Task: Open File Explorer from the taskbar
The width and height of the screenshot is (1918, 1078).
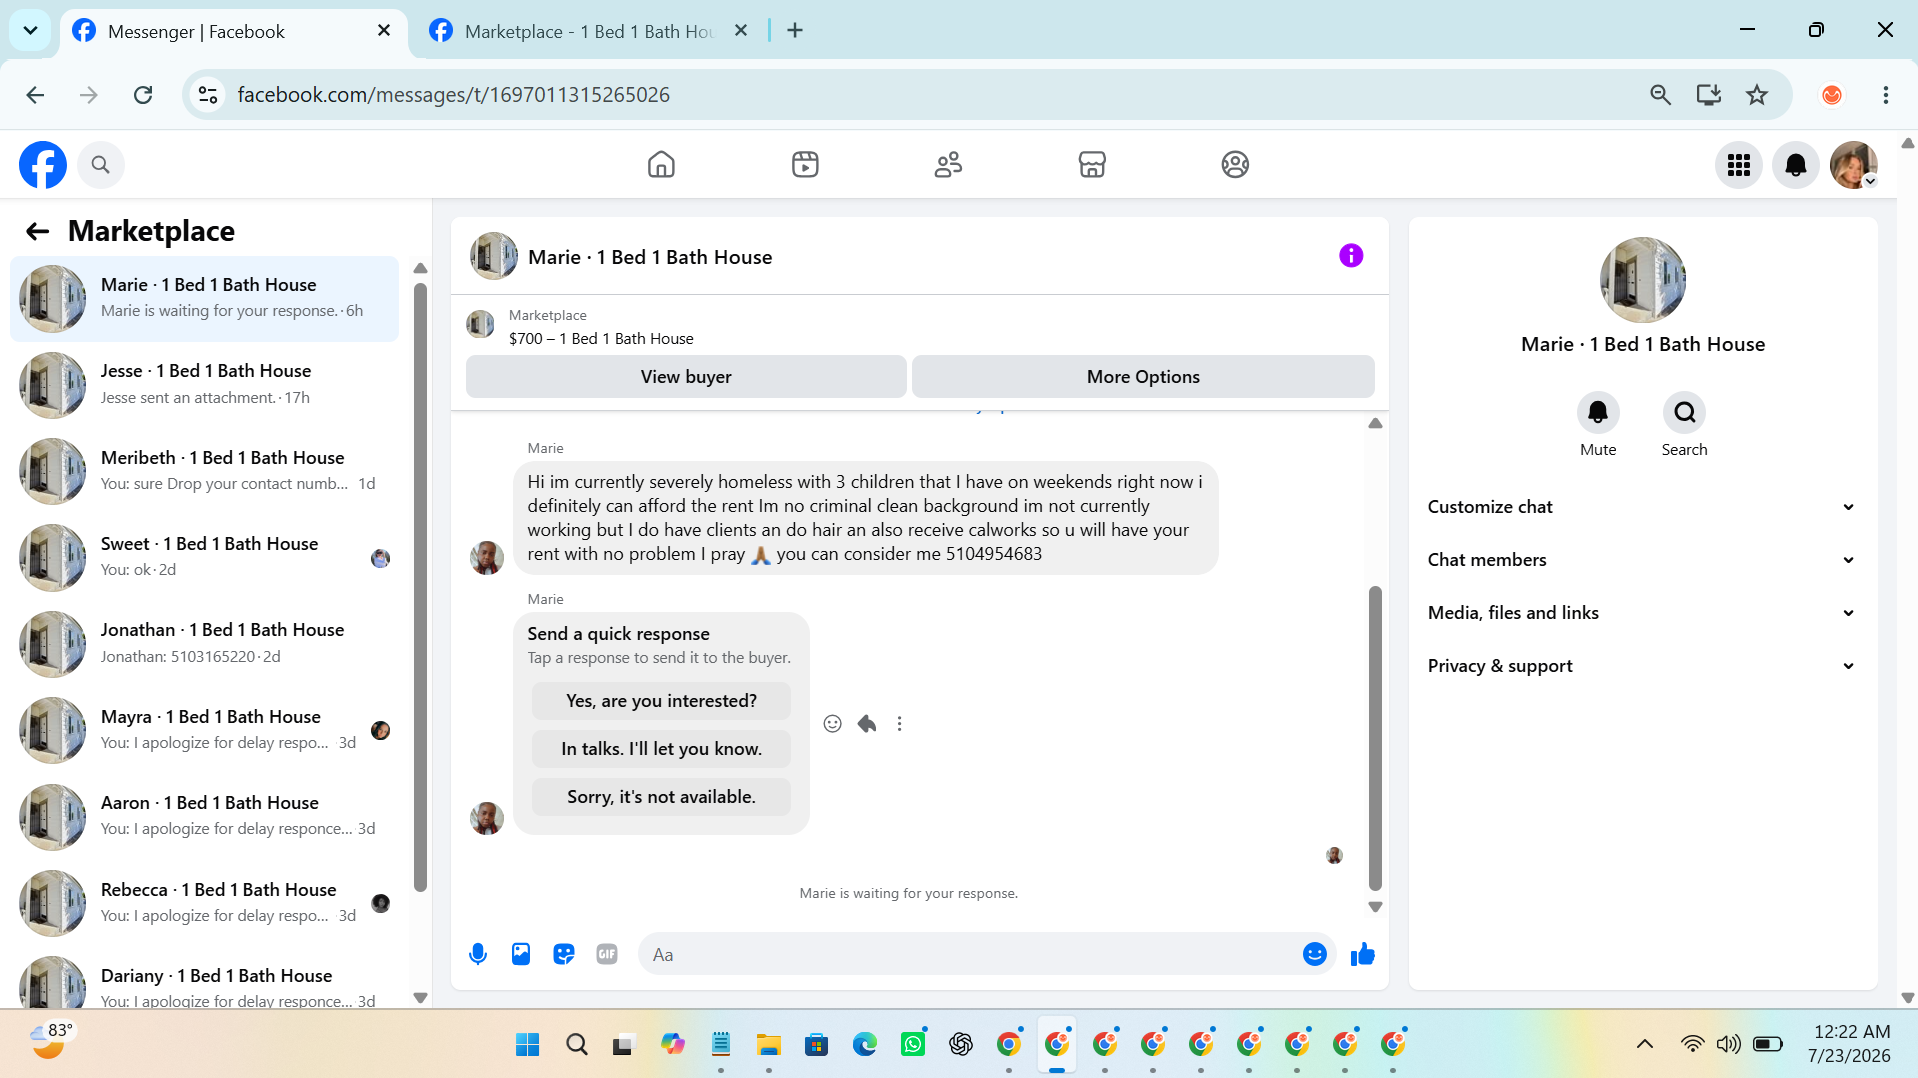Action: [768, 1045]
